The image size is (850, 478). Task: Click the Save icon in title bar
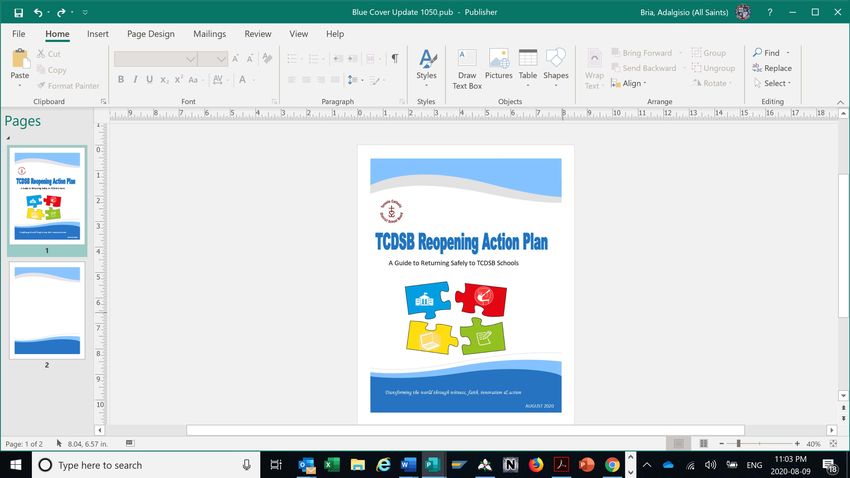pyautogui.click(x=18, y=12)
